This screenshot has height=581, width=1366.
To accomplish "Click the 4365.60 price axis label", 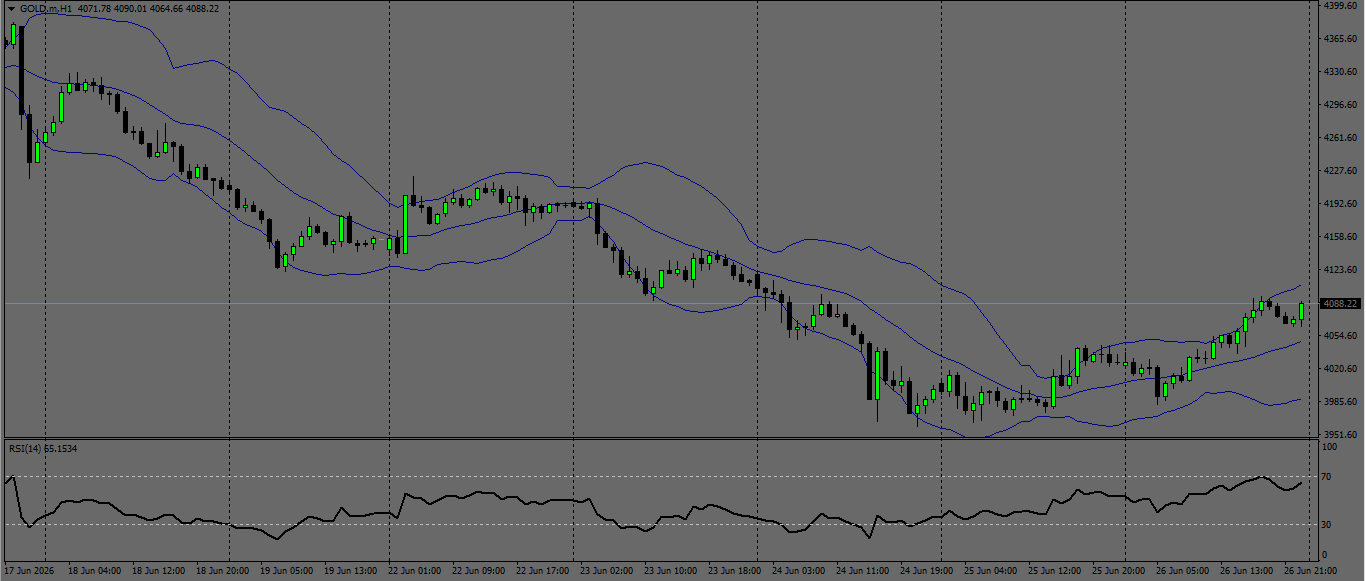I will (1339, 39).
